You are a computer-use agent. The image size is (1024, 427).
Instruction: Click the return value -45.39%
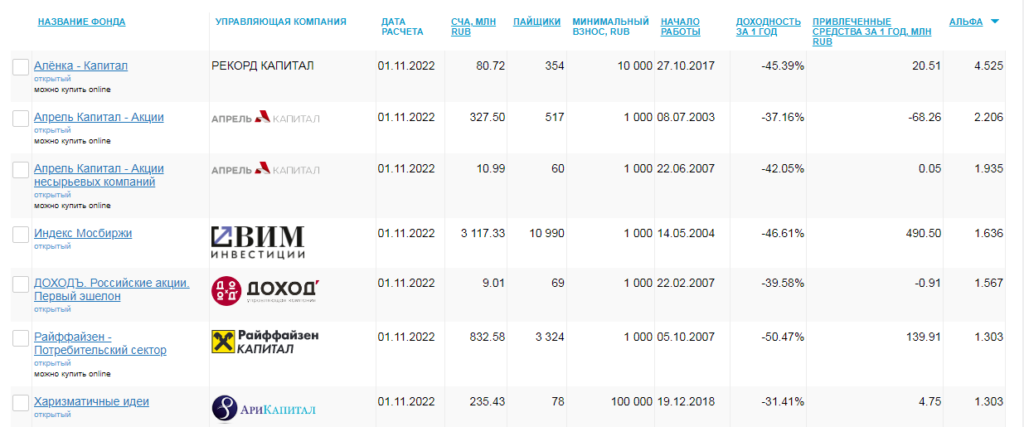783,65
